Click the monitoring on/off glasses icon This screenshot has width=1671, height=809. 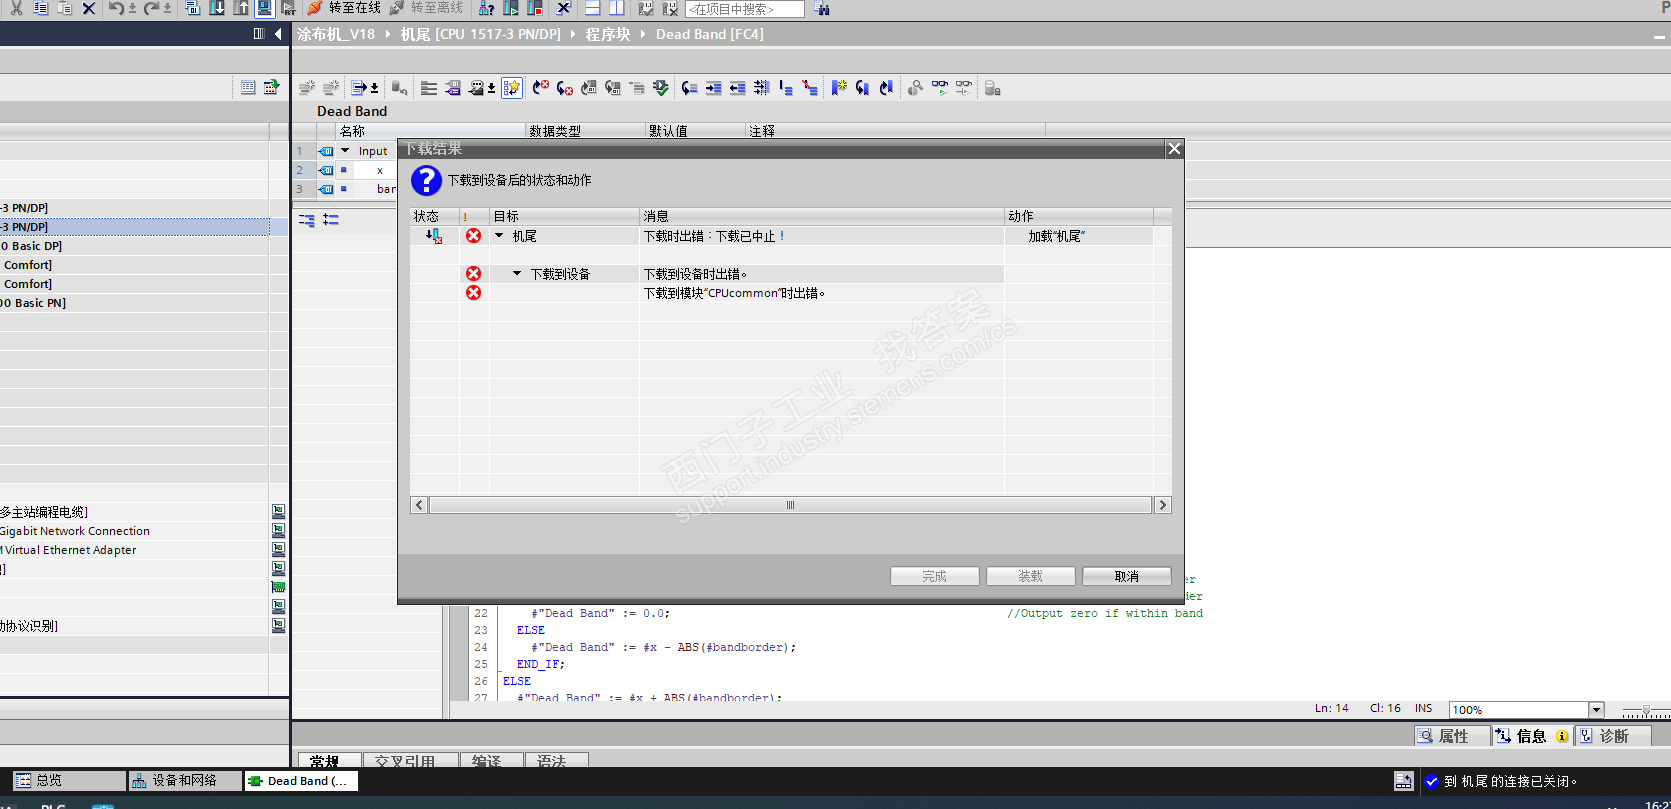[940, 88]
